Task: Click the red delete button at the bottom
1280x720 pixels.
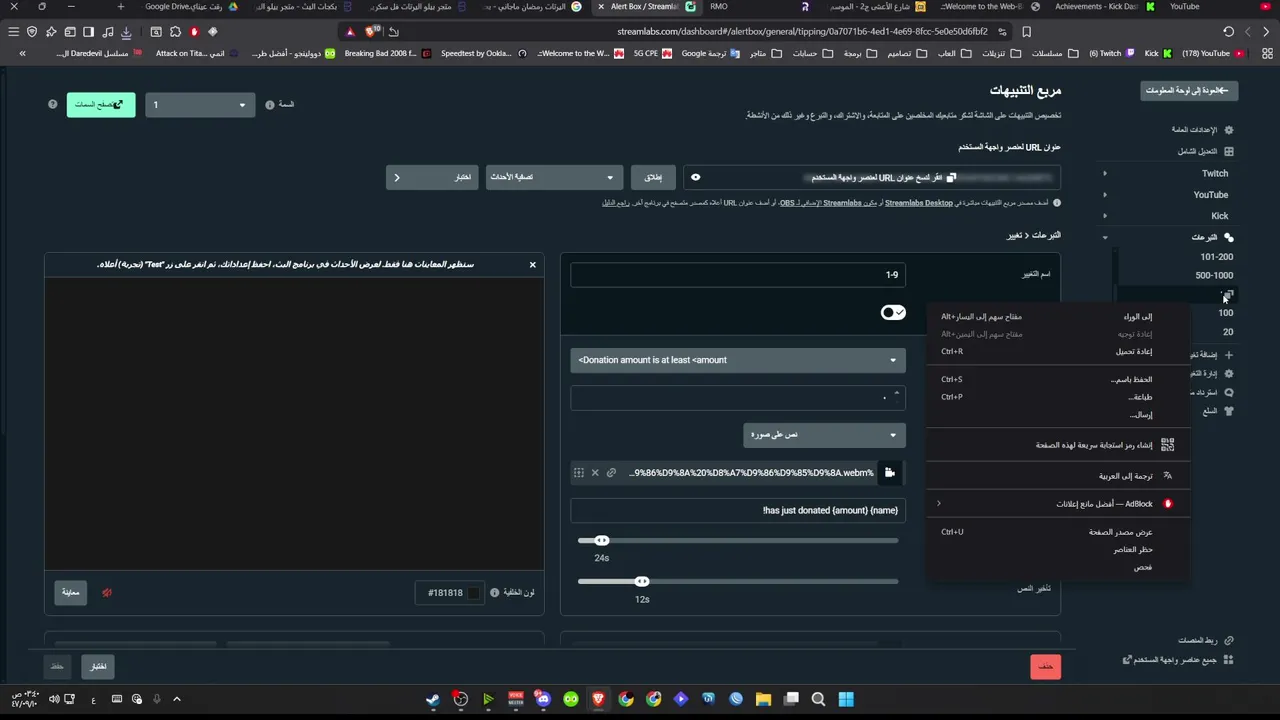Action: (x=1045, y=666)
